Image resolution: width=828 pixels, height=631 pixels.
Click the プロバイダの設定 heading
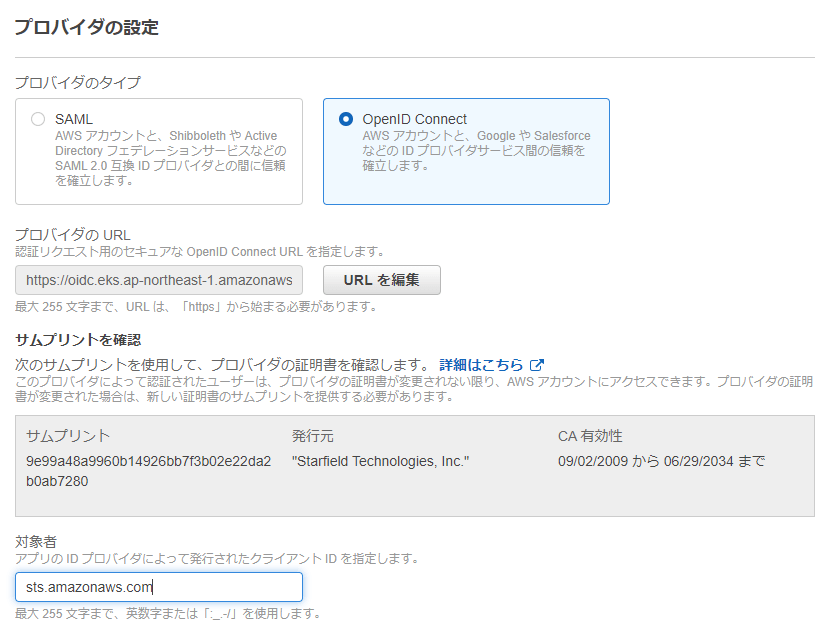[x=87, y=27]
